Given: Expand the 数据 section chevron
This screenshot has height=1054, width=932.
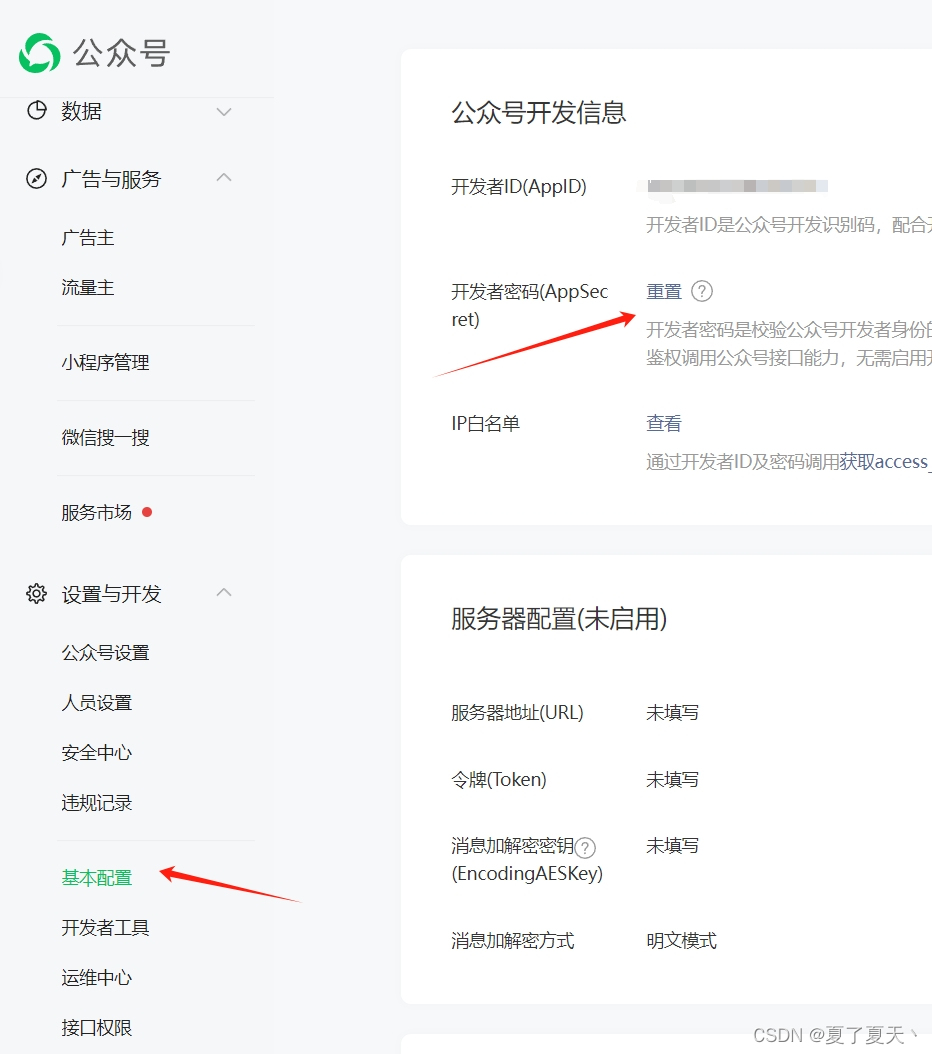Looking at the screenshot, I should (x=224, y=112).
